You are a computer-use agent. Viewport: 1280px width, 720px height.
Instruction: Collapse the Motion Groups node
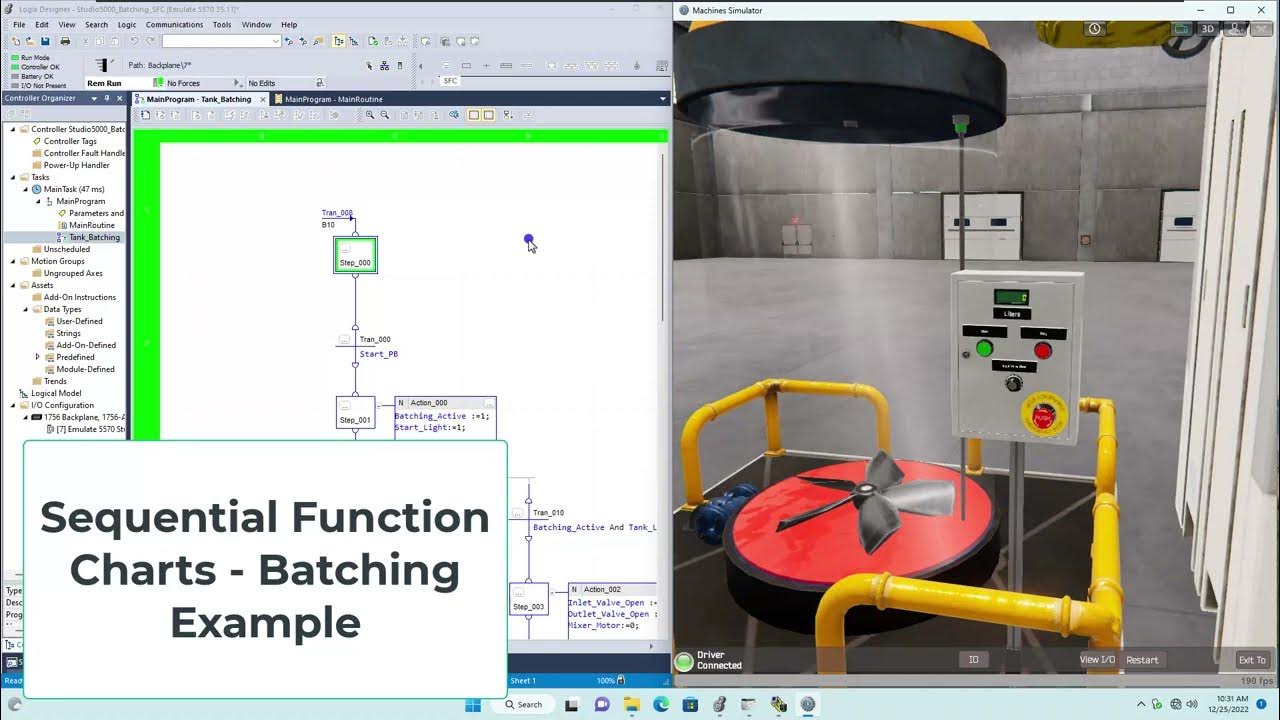click(x=13, y=261)
